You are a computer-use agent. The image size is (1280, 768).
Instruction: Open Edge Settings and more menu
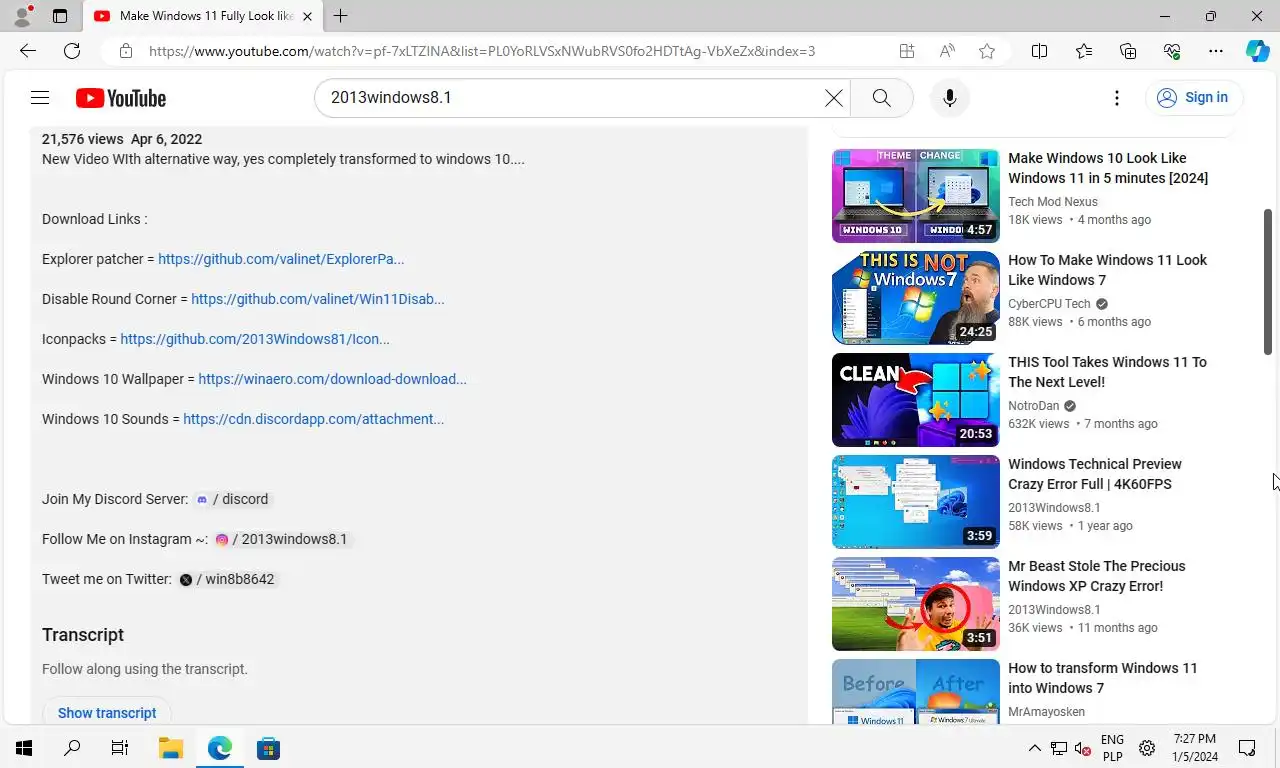click(x=1216, y=51)
